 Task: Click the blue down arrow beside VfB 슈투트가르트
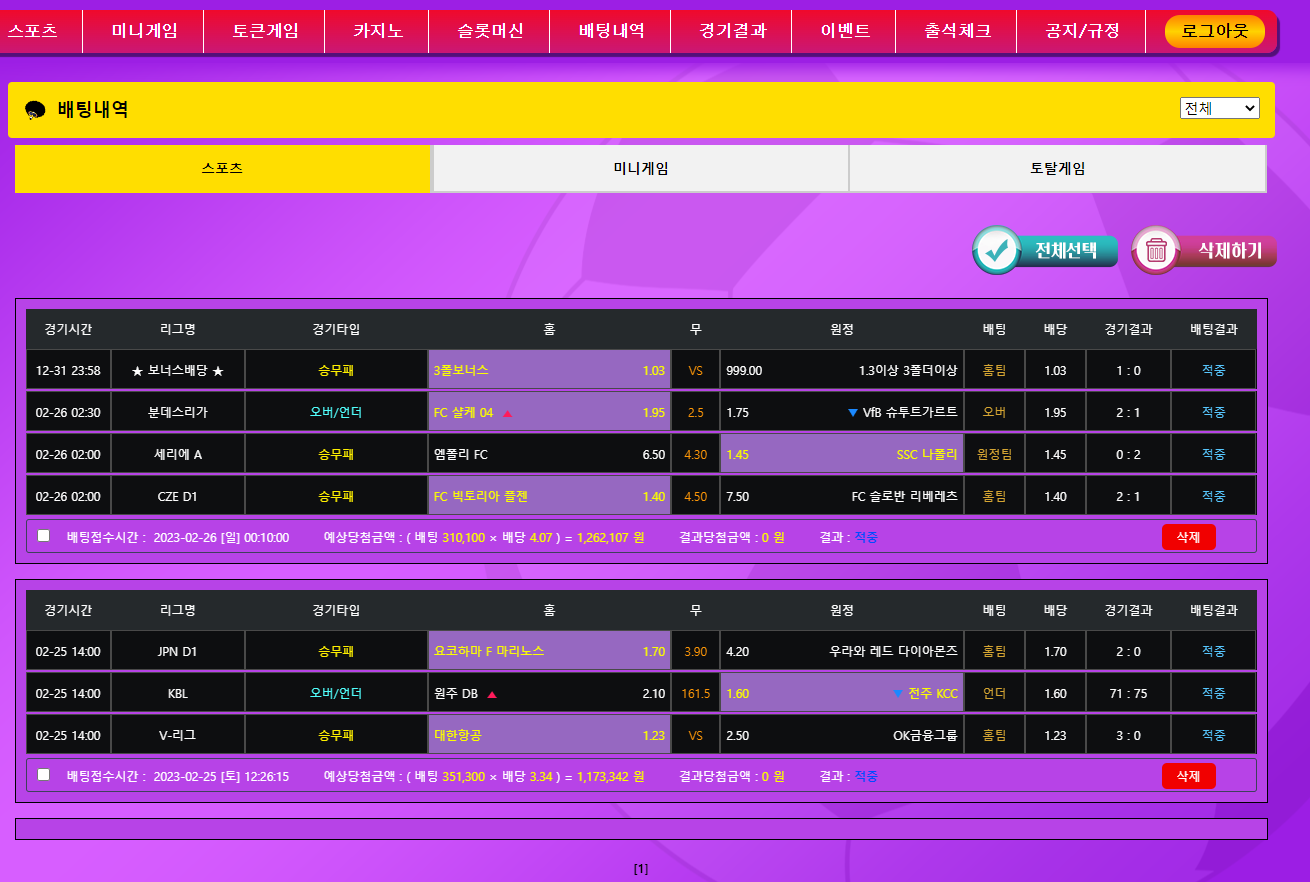[852, 413]
